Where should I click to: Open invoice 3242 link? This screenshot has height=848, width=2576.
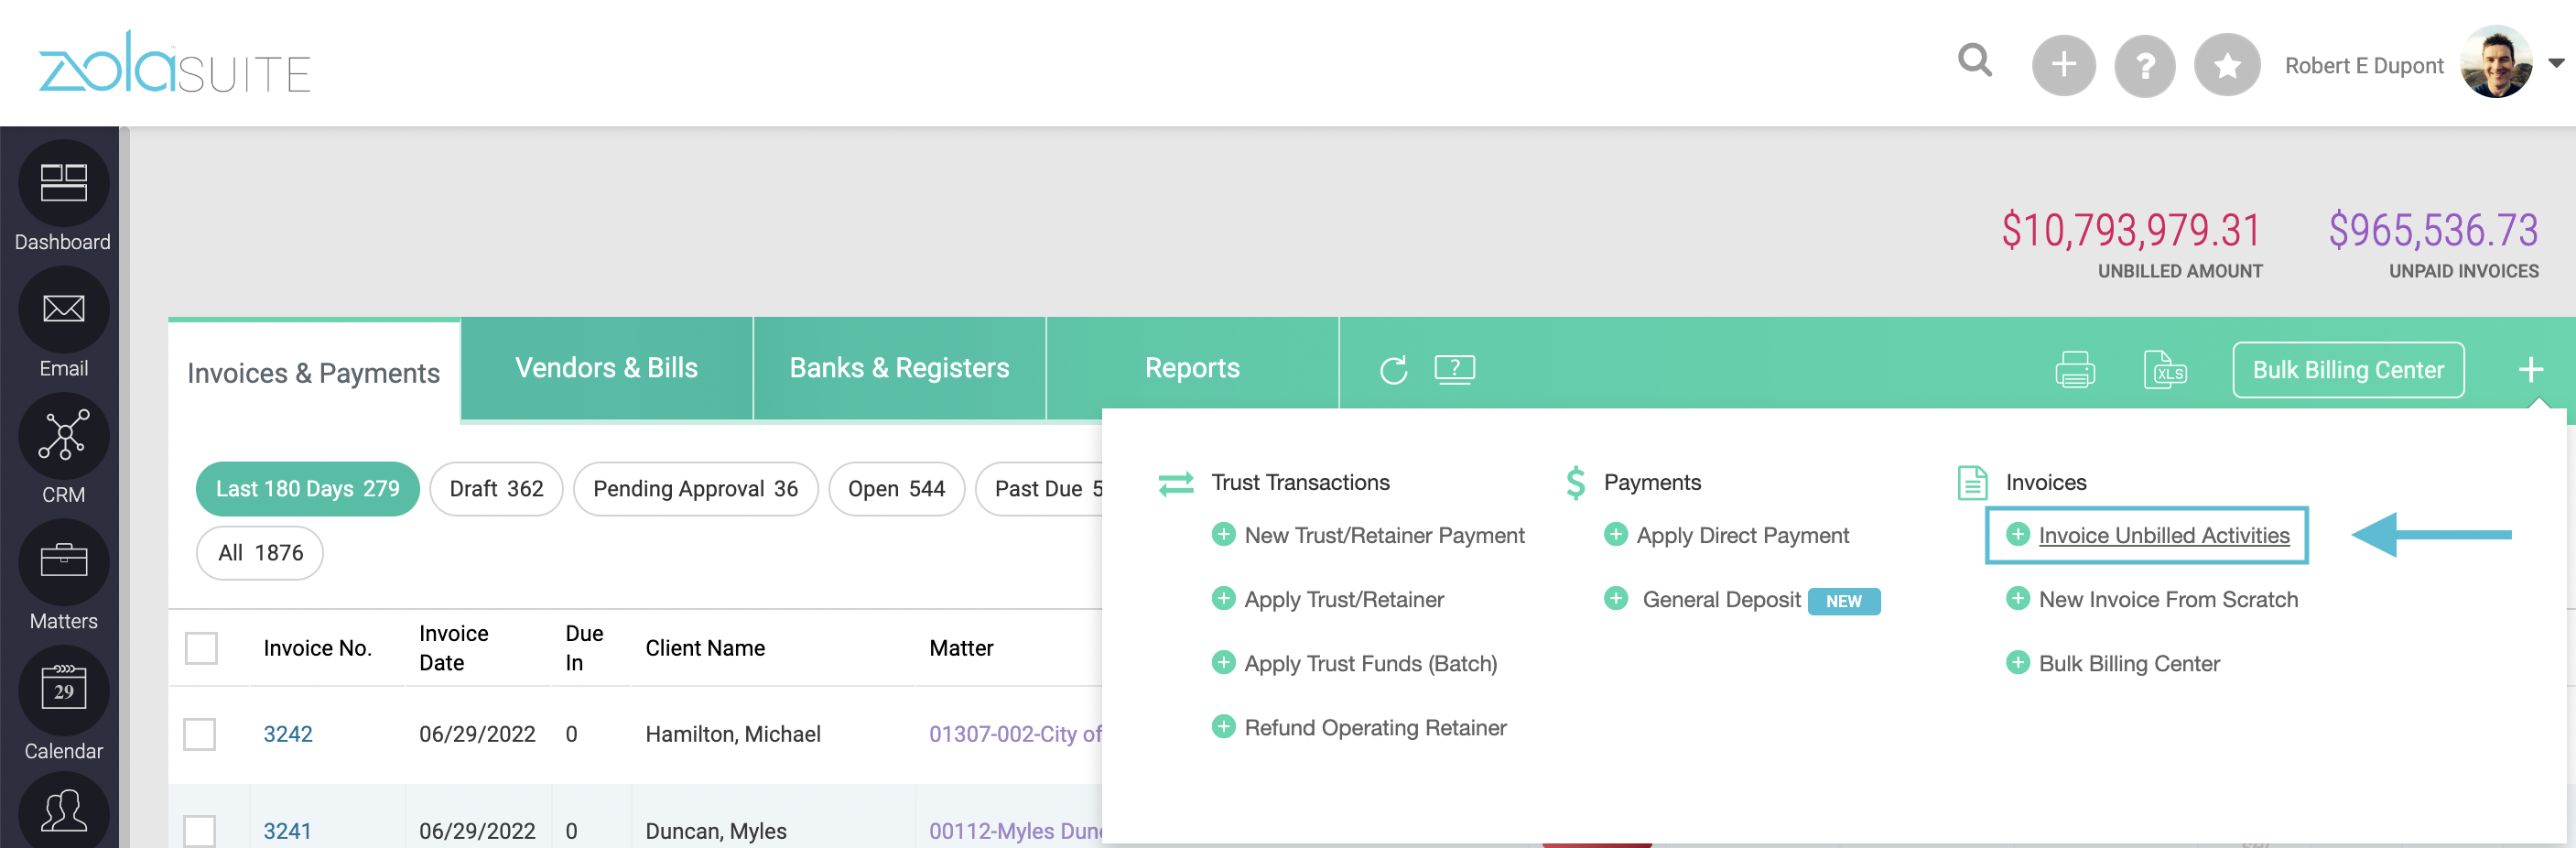[287, 733]
